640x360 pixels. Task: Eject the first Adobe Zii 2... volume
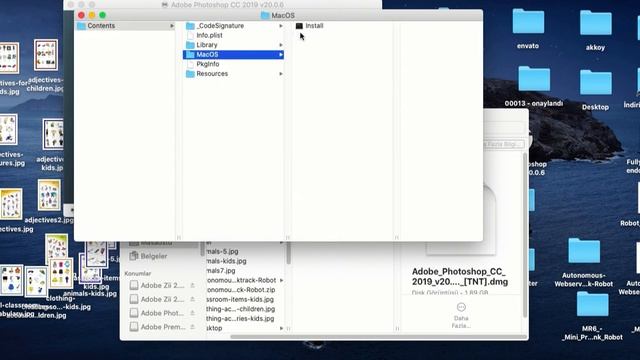pos(192,285)
